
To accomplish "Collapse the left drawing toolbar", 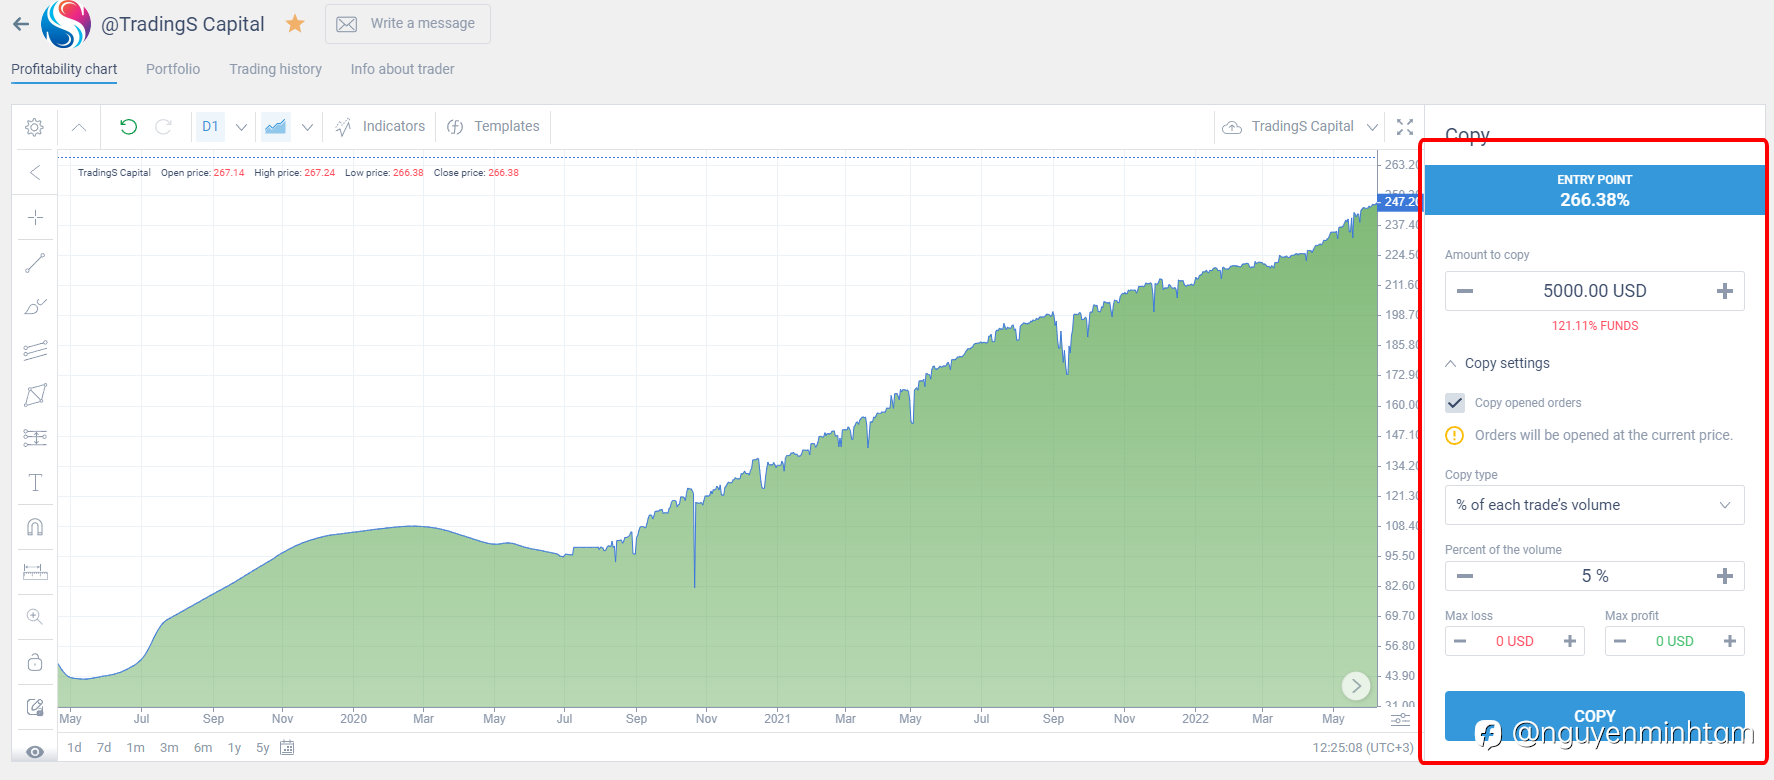I will click(x=35, y=172).
